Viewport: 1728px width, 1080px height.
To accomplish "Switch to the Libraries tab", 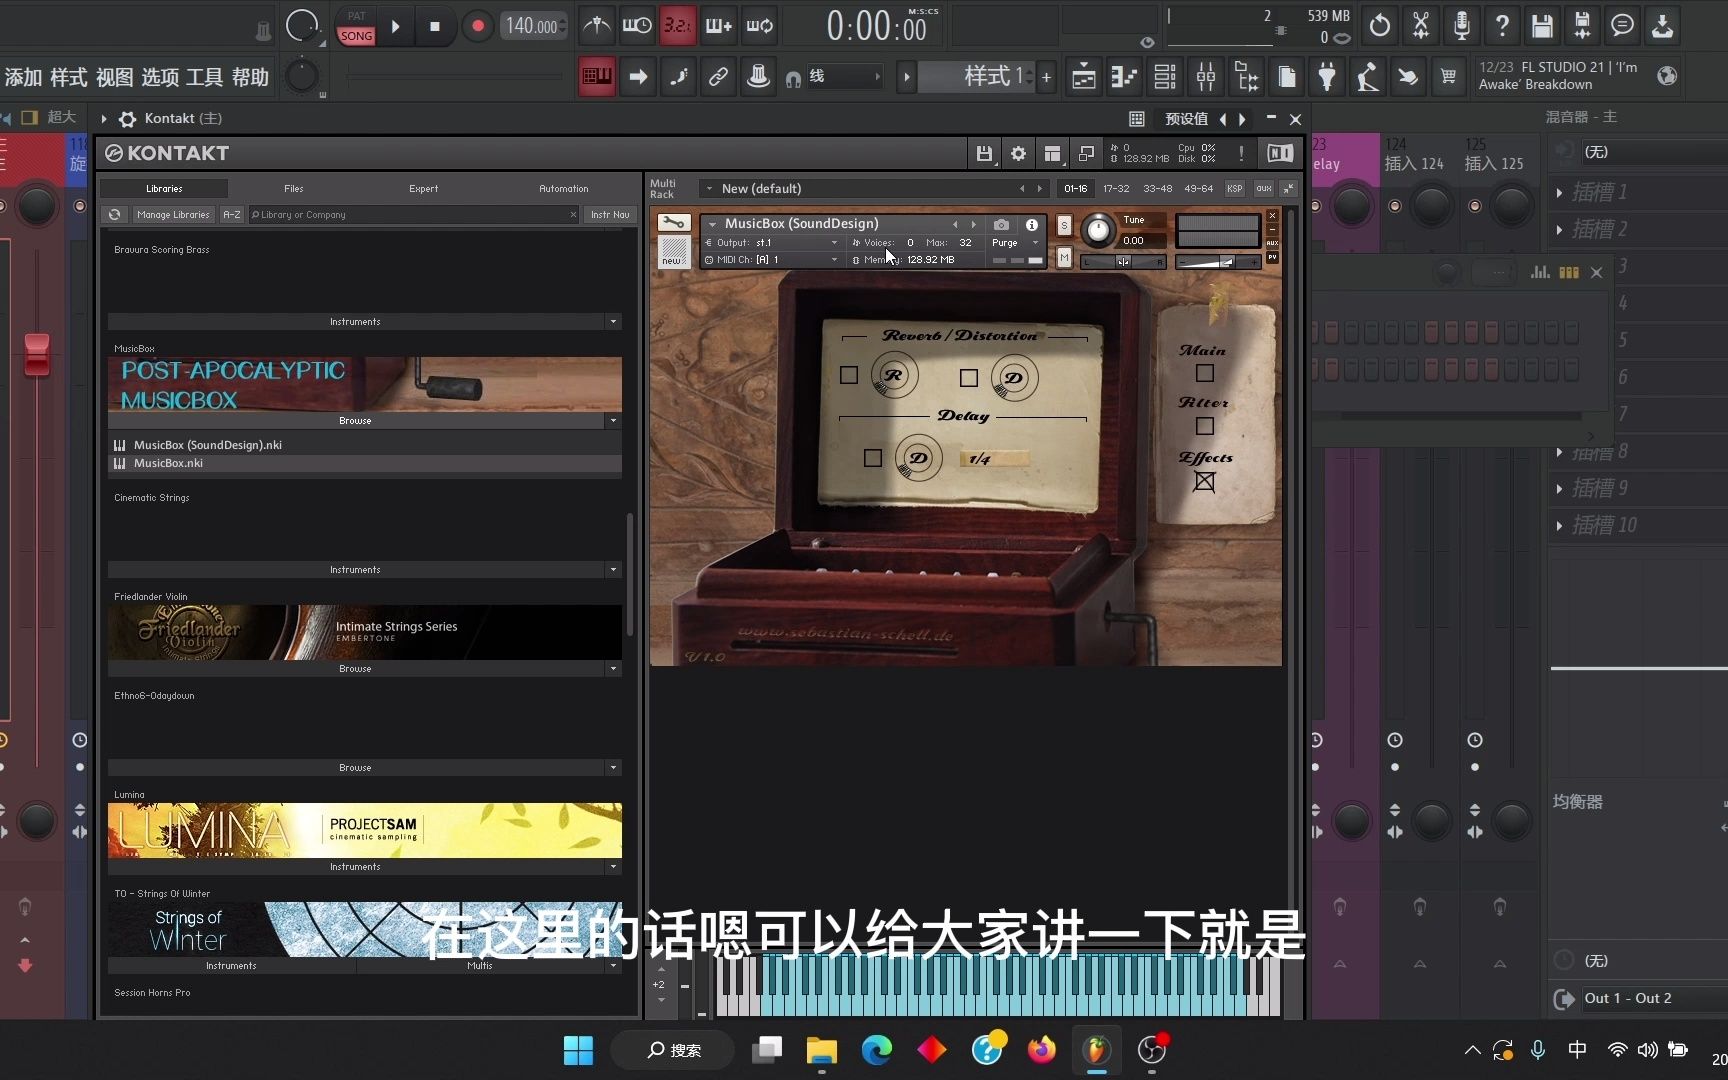I will tap(164, 188).
